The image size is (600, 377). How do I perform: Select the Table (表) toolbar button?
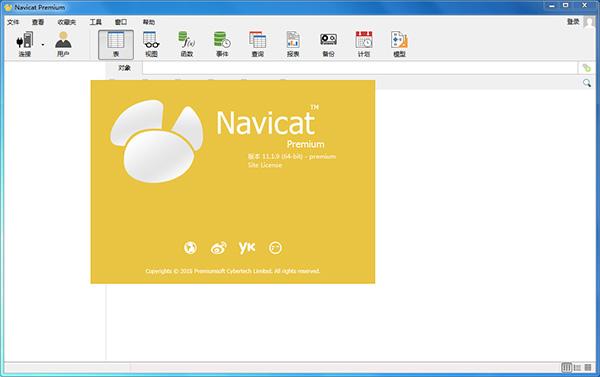coord(116,44)
